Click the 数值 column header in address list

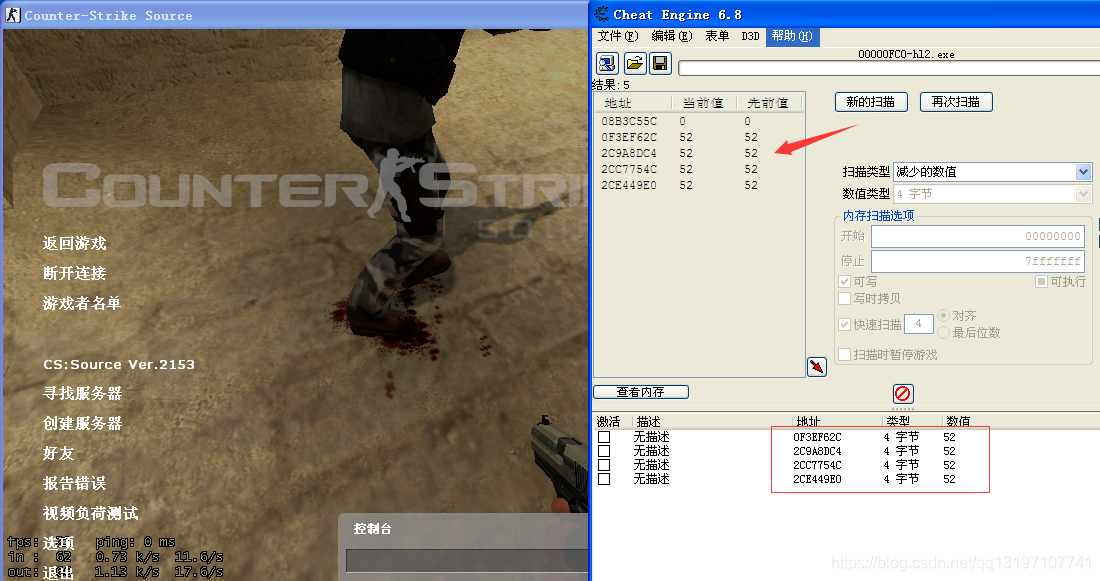(x=958, y=422)
